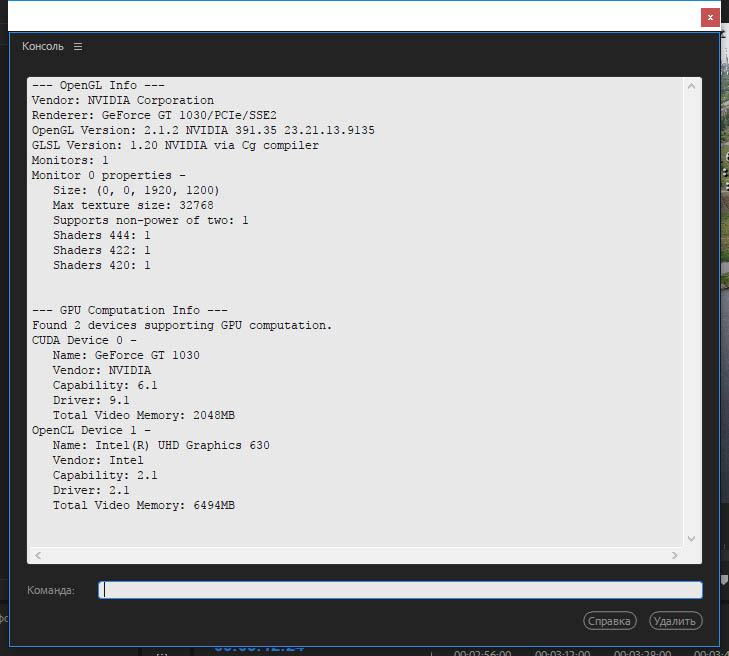Click the CUDA Device 0 line
Image resolution: width=729 pixels, height=656 pixels.
[x=84, y=340]
